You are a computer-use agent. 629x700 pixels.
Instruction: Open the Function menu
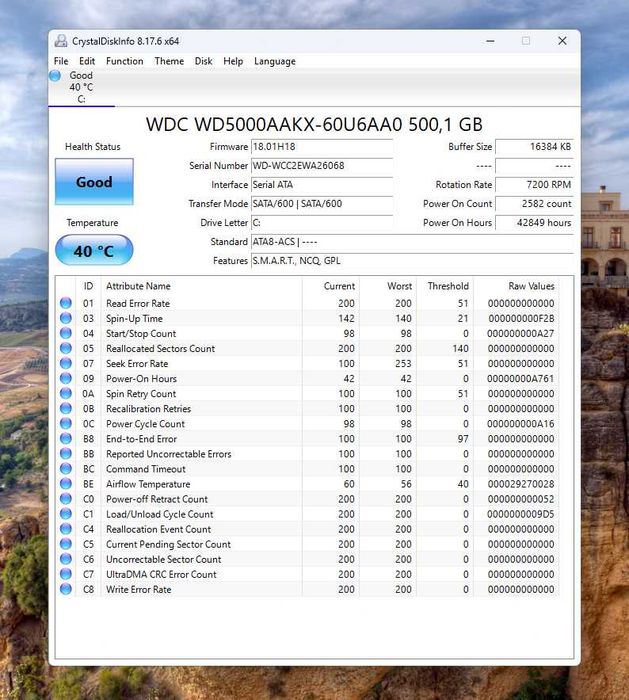125,61
